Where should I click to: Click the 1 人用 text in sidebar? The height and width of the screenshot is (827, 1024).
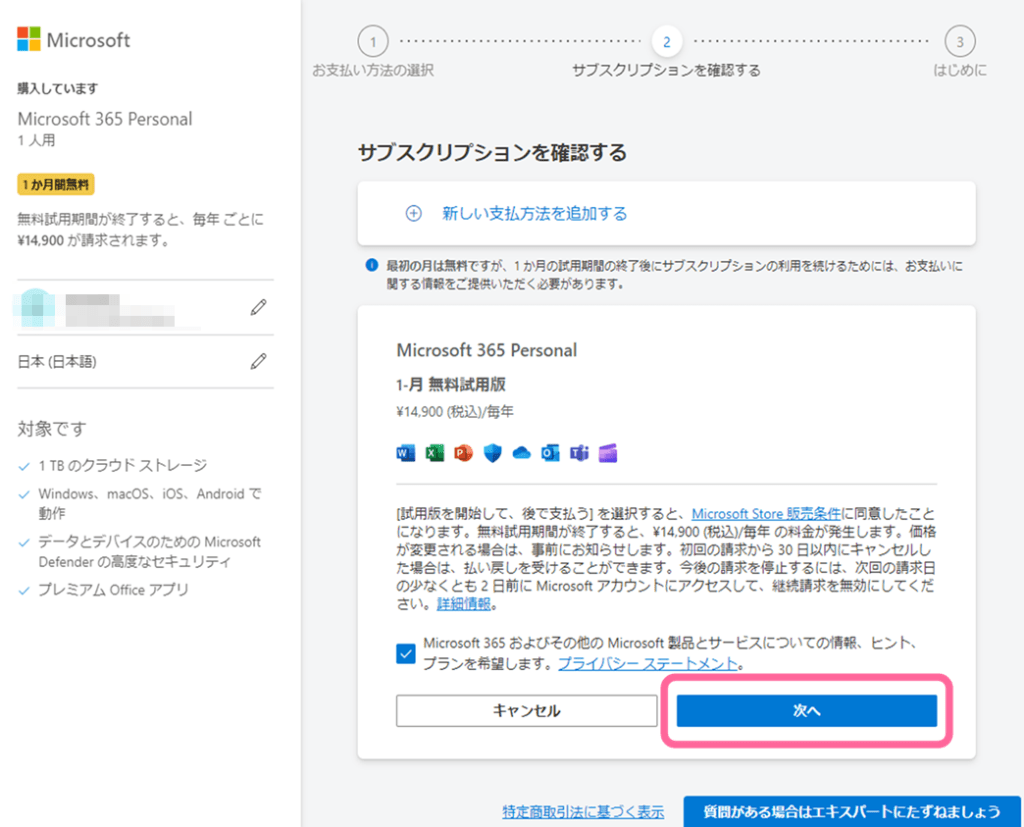click(x=37, y=140)
